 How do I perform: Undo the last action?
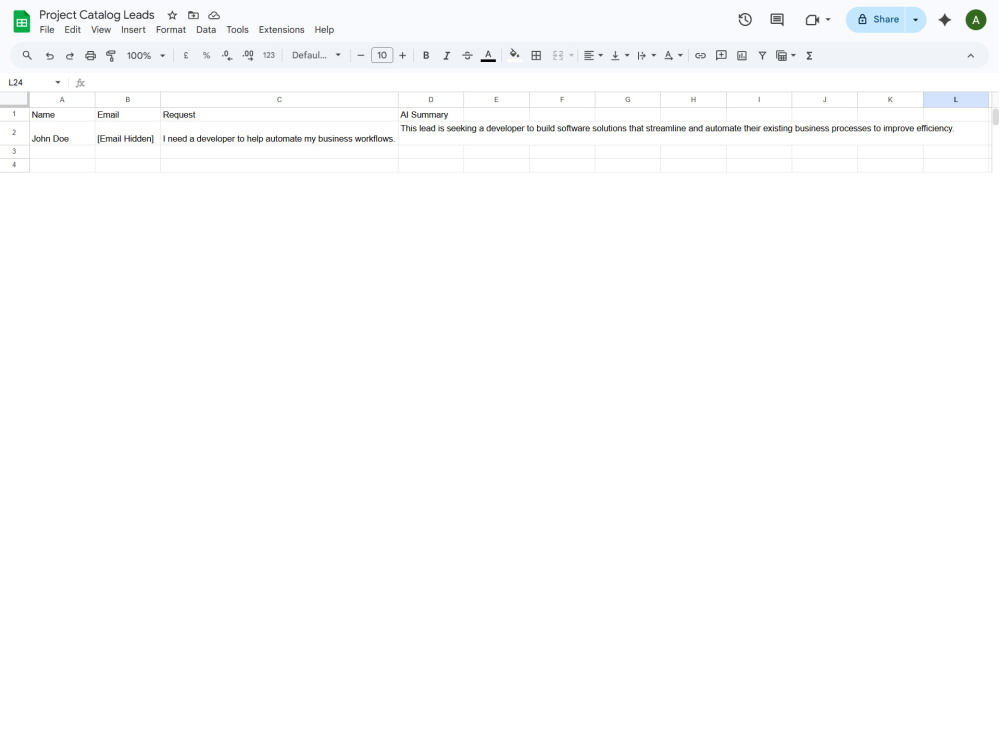(x=49, y=55)
